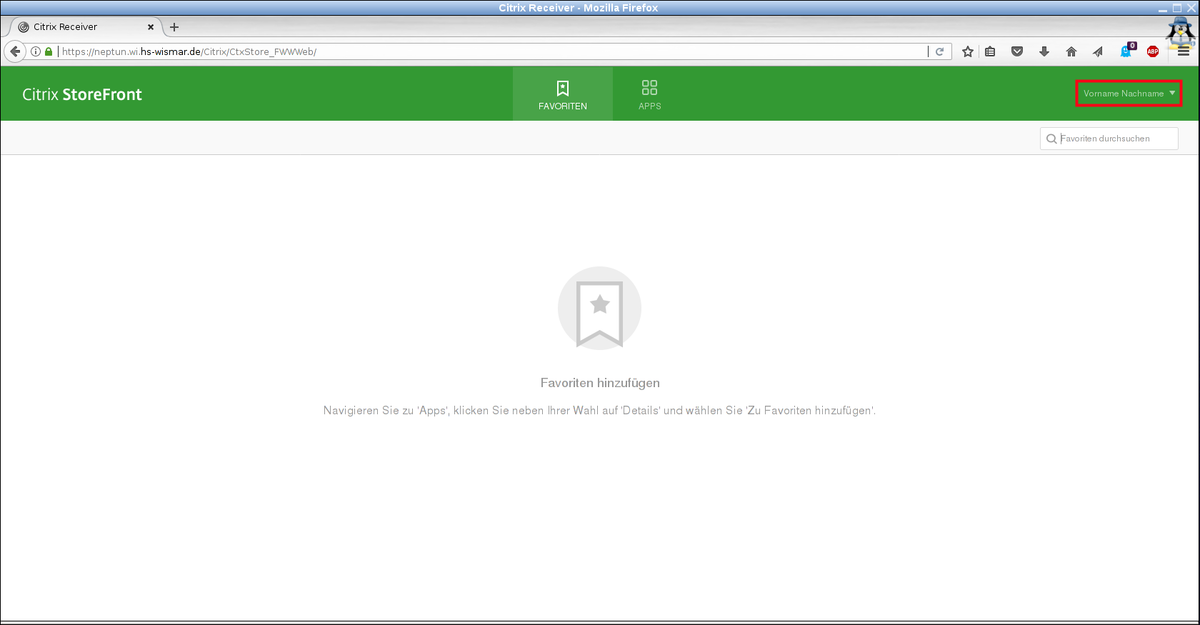Bookmark this page with the star icon
This screenshot has height=625, width=1200.
967,51
